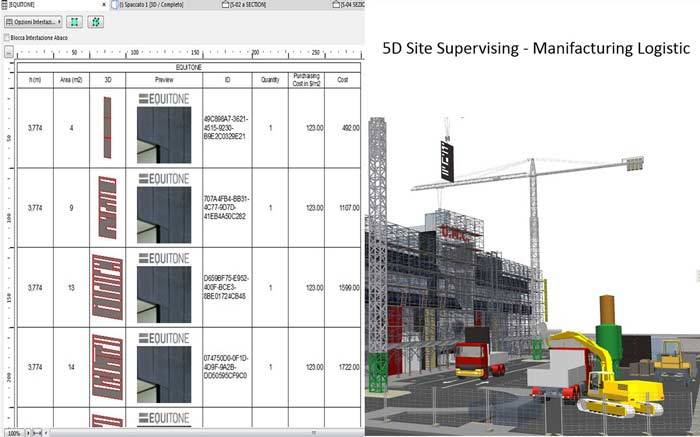
Task: Click the Area cell showing 9
Action: pyautogui.click(x=71, y=208)
